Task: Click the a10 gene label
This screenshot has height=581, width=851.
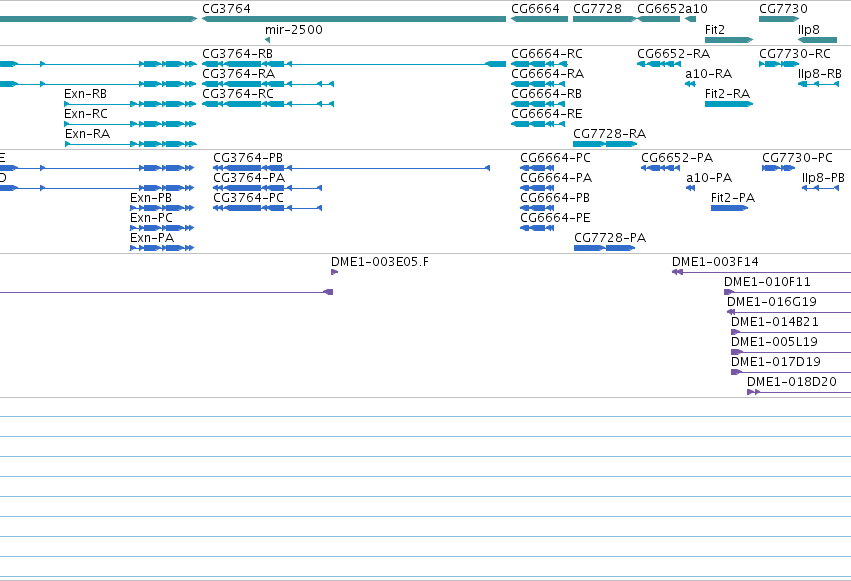Action: point(696,9)
